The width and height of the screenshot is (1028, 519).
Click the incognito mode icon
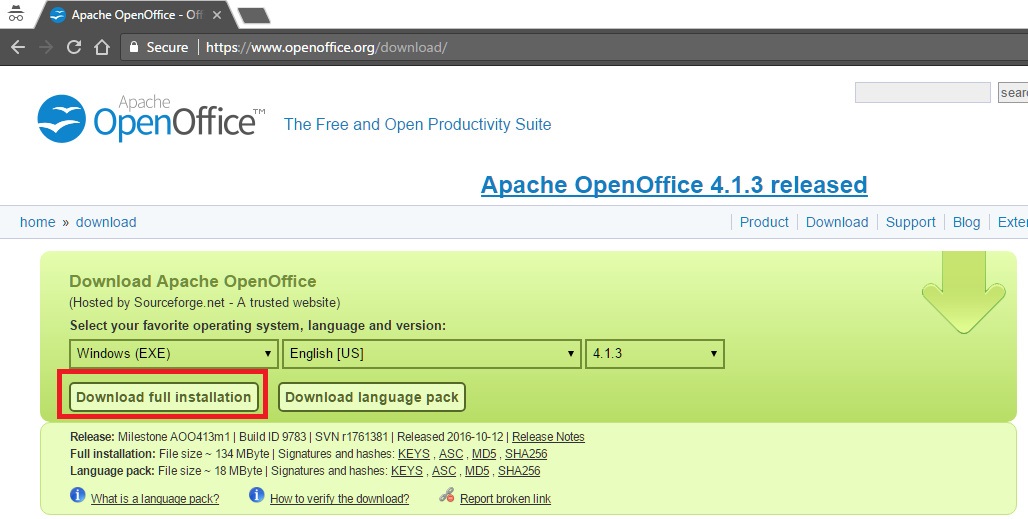[16, 14]
